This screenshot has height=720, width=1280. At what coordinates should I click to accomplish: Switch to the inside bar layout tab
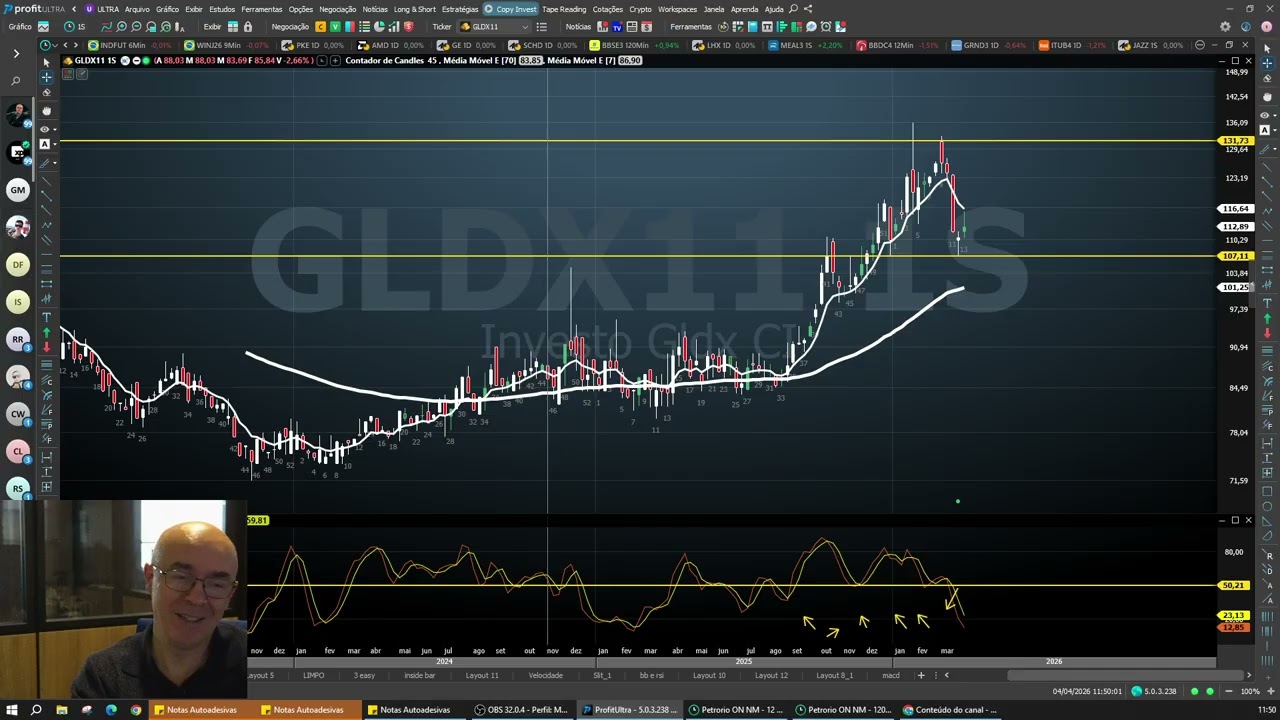pyautogui.click(x=419, y=675)
